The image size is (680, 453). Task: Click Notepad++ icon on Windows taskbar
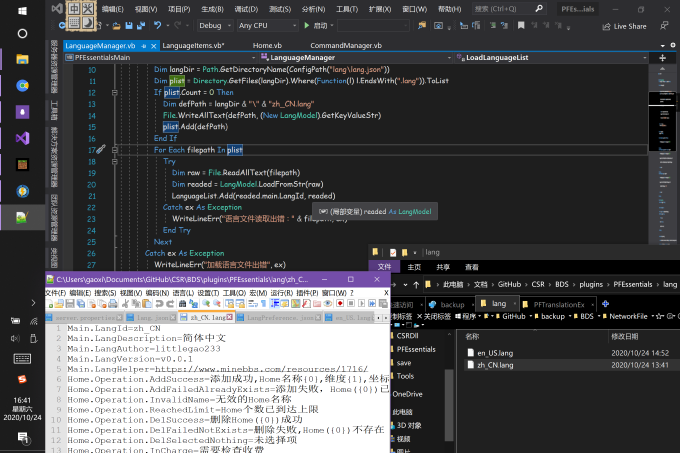pos(22,217)
